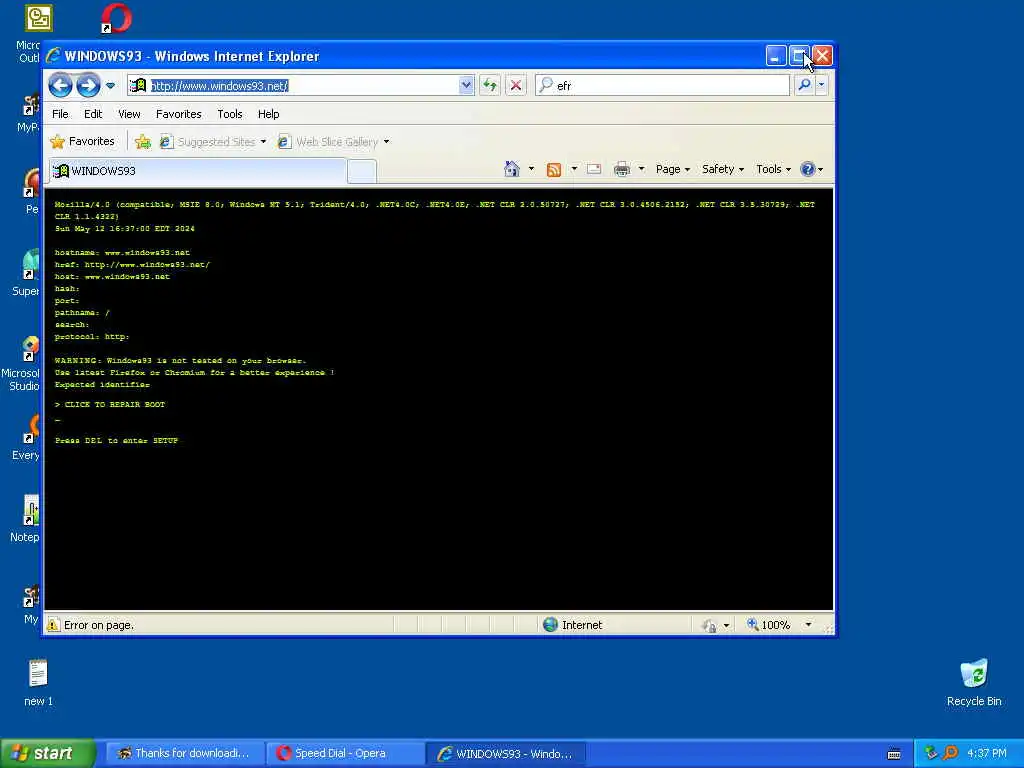Click the Home icon in command bar
The height and width of the screenshot is (768, 1024).
point(511,170)
